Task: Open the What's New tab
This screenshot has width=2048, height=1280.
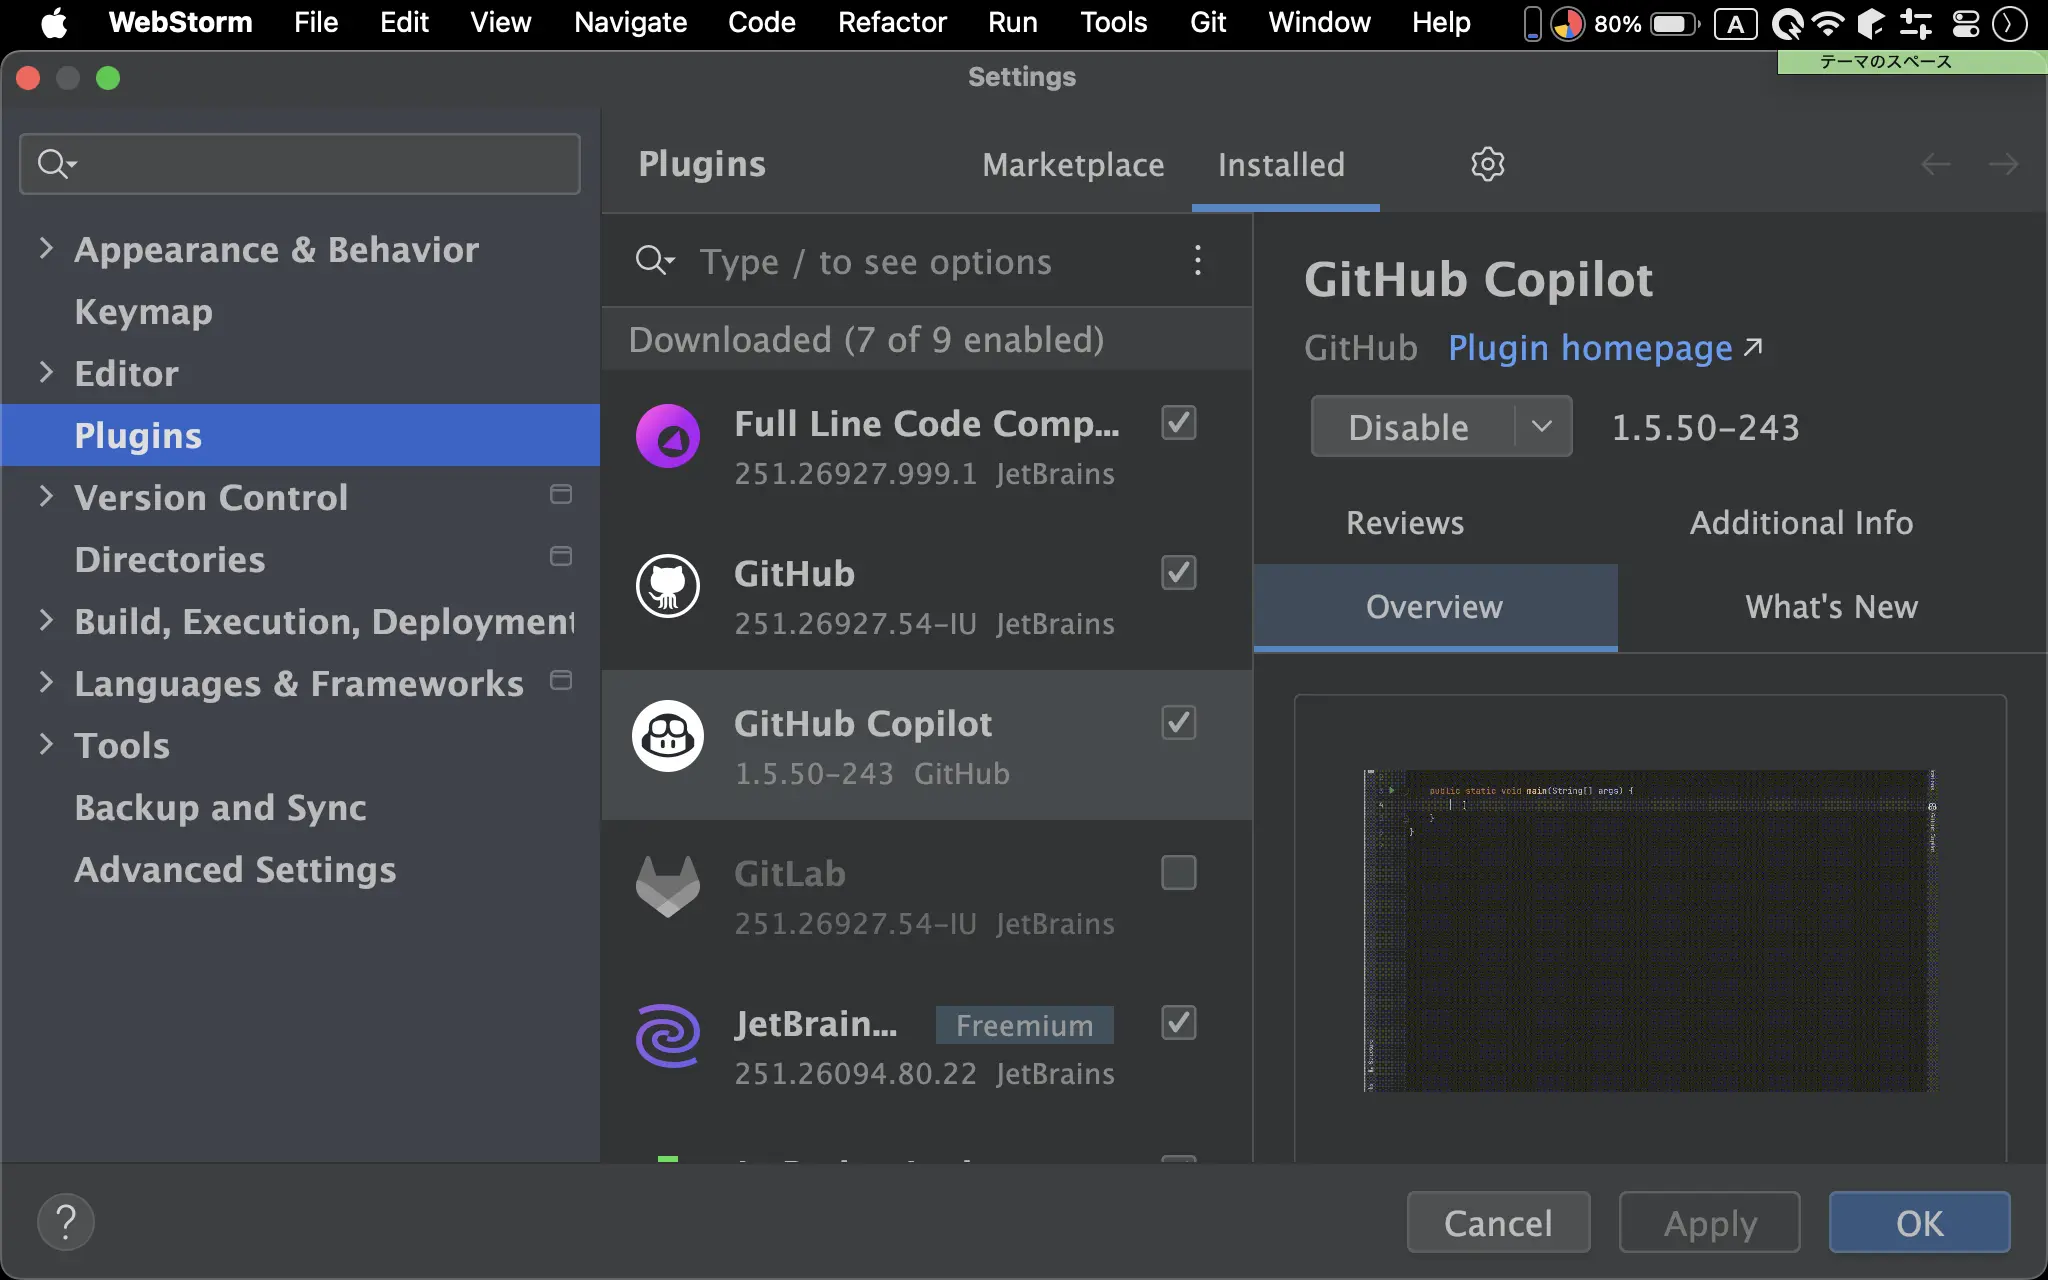Action: 1831,607
